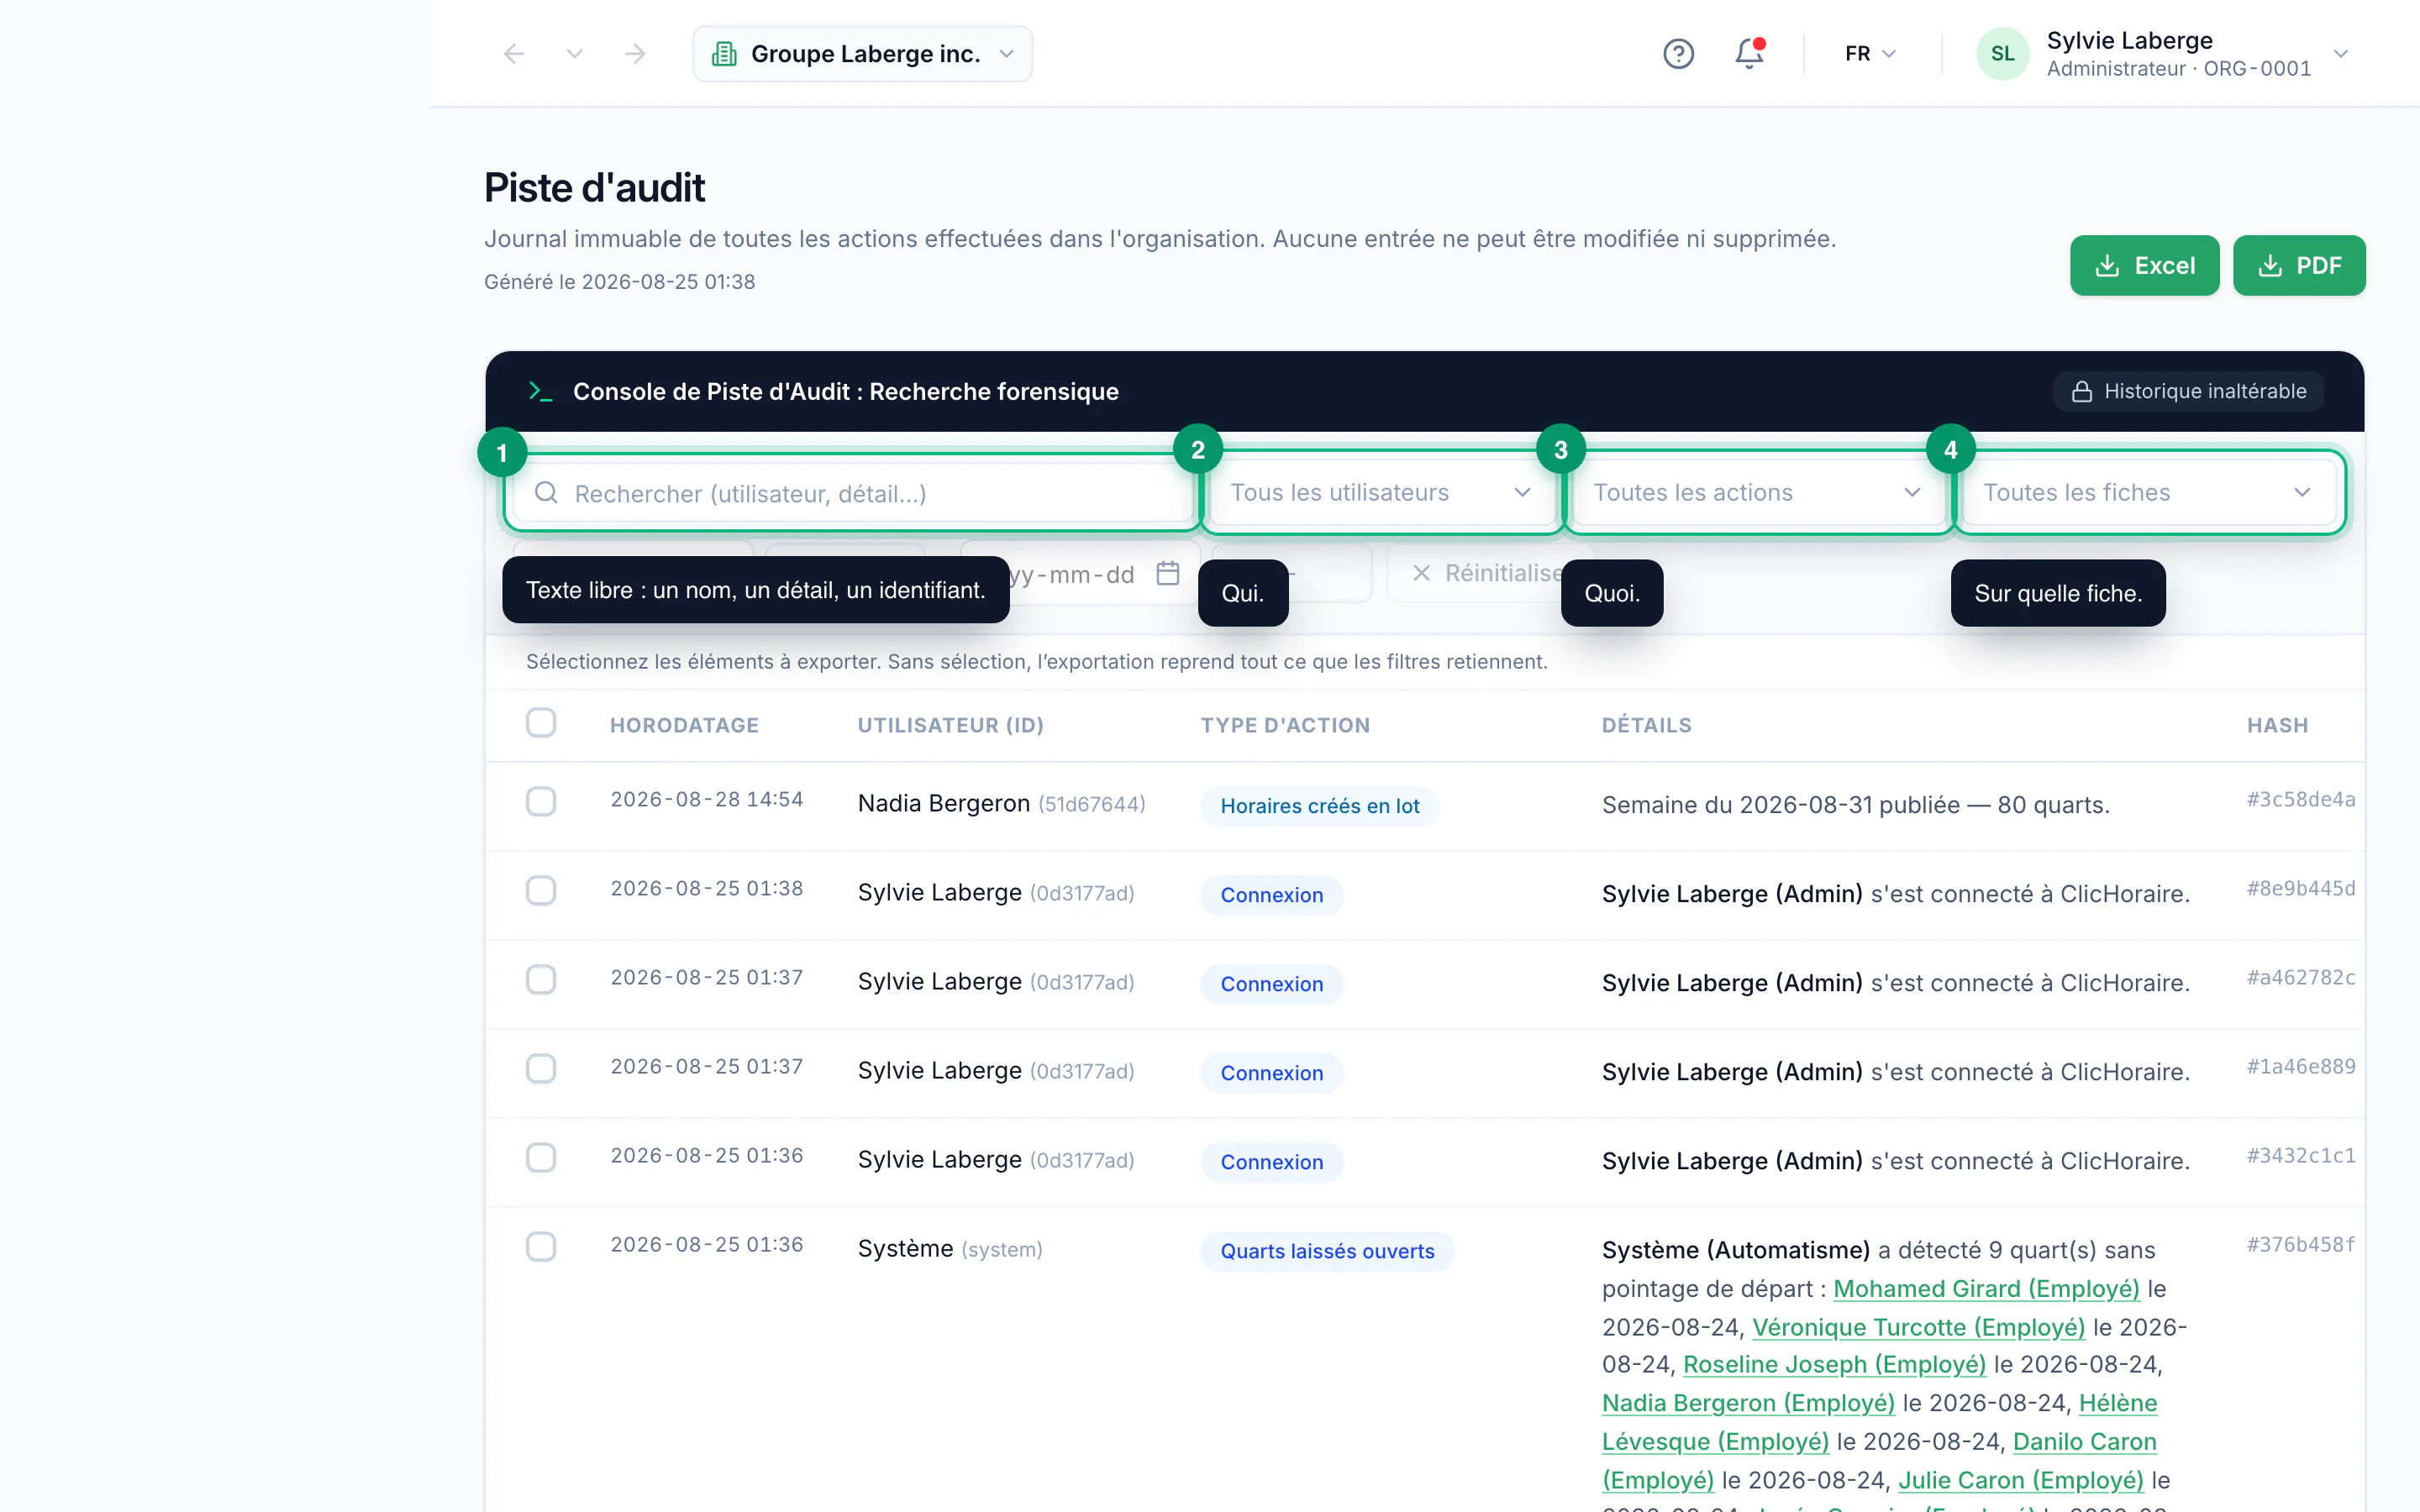The height and width of the screenshot is (1512, 2420).
Task: Click the Piste d'audit page title
Action: tap(594, 188)
